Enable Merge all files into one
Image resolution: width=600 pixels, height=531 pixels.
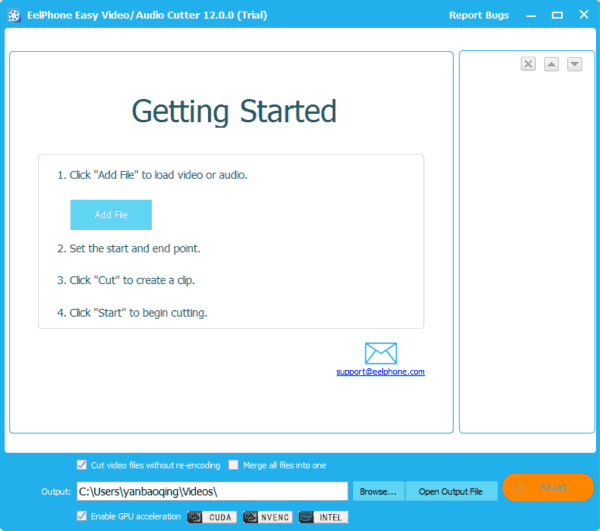[x=233, y=465]
